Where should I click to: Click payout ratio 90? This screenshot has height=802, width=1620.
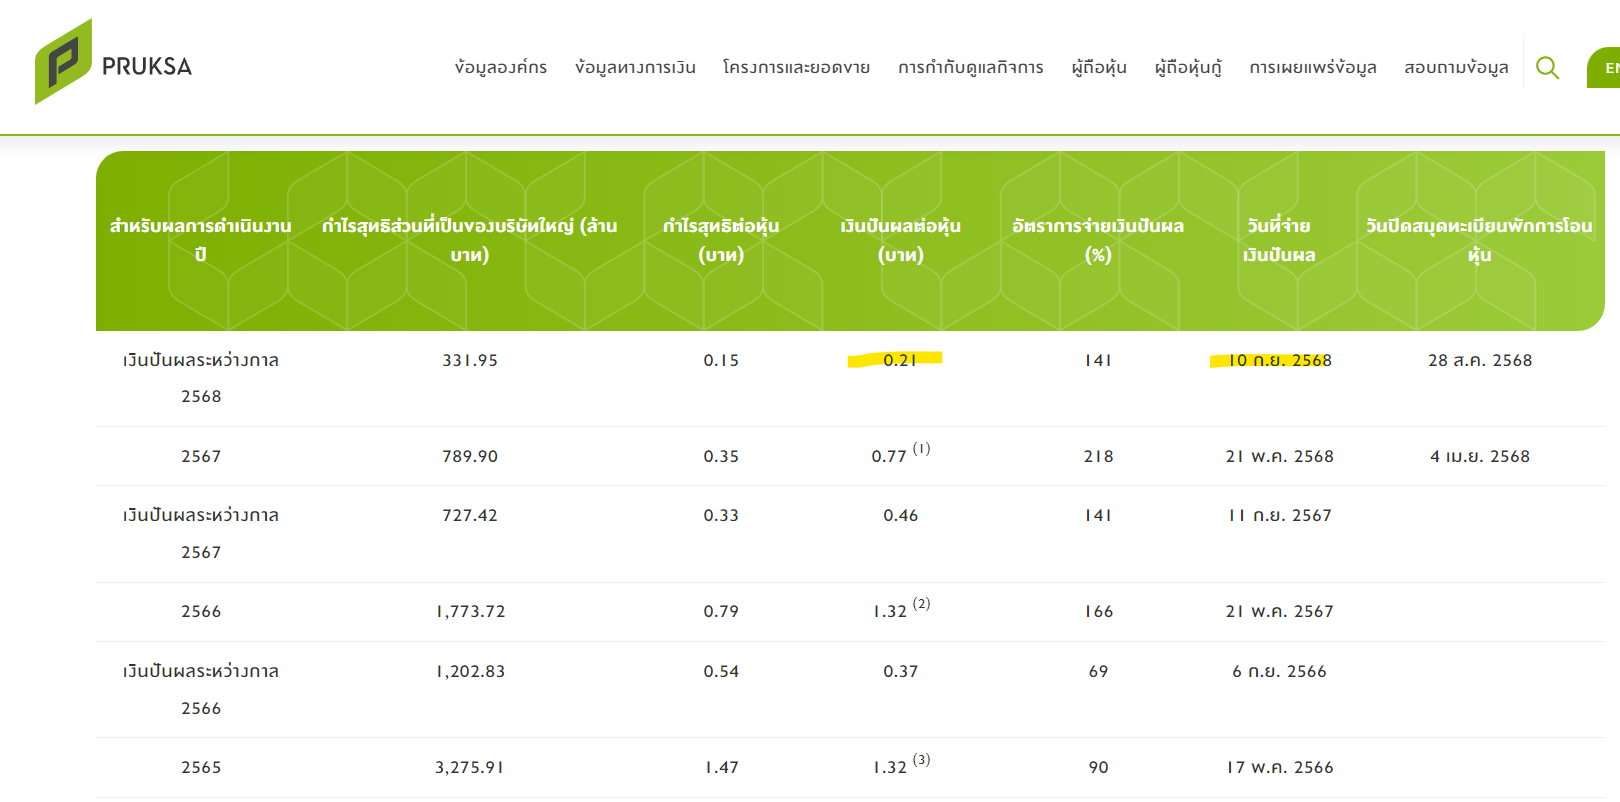point(1098,767)
